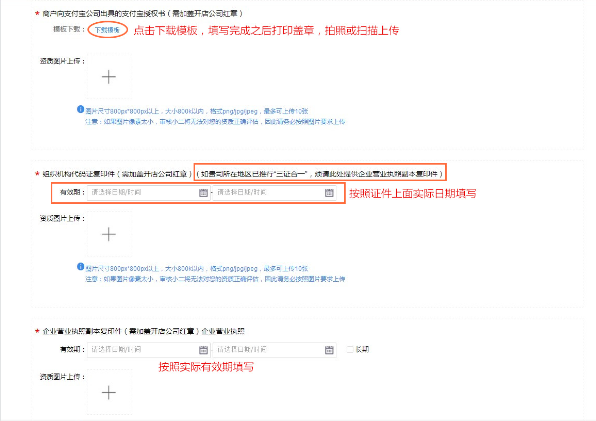Open the calendar icon on the business license start date
596x421 pixels.
tap(203, 350)
